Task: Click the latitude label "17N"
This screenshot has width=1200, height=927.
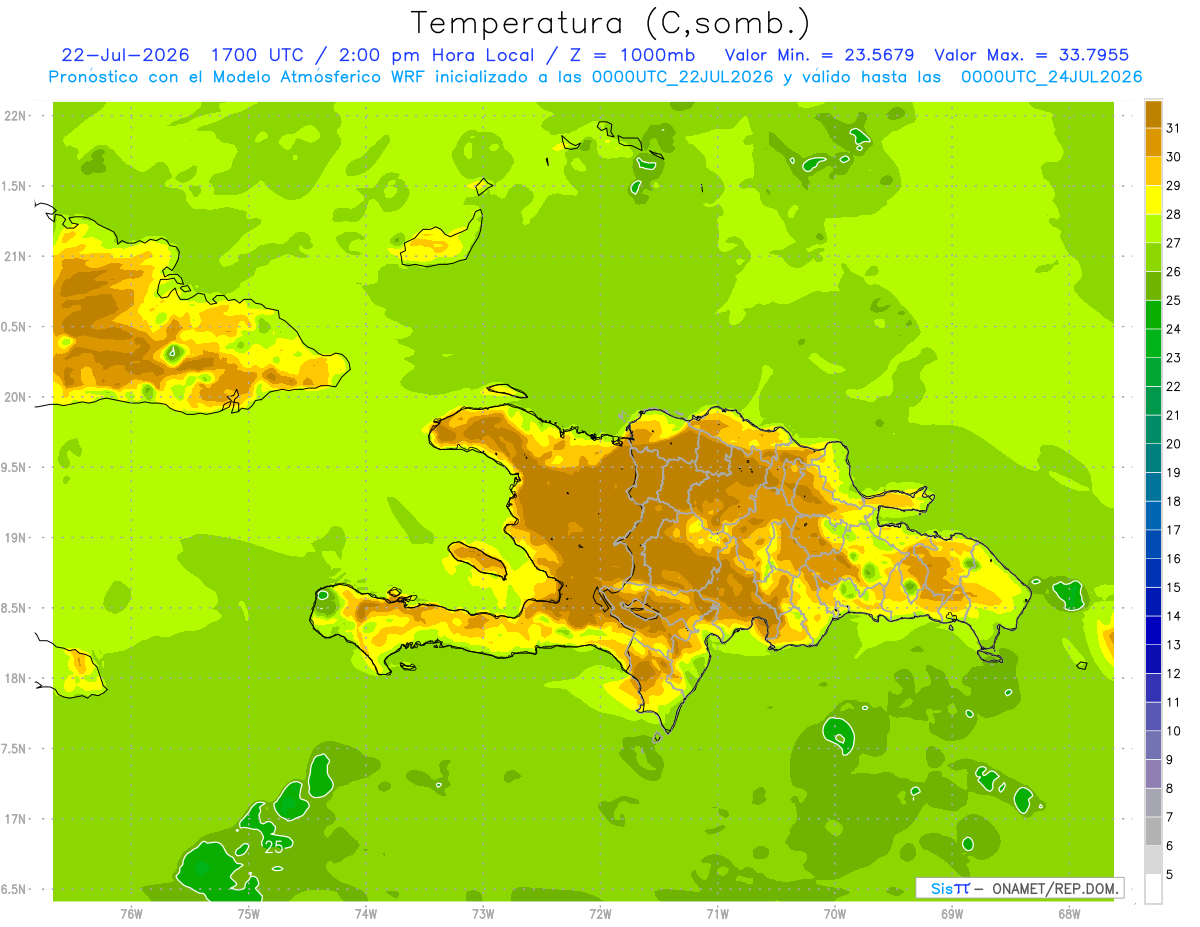Action: coord(16,819)
